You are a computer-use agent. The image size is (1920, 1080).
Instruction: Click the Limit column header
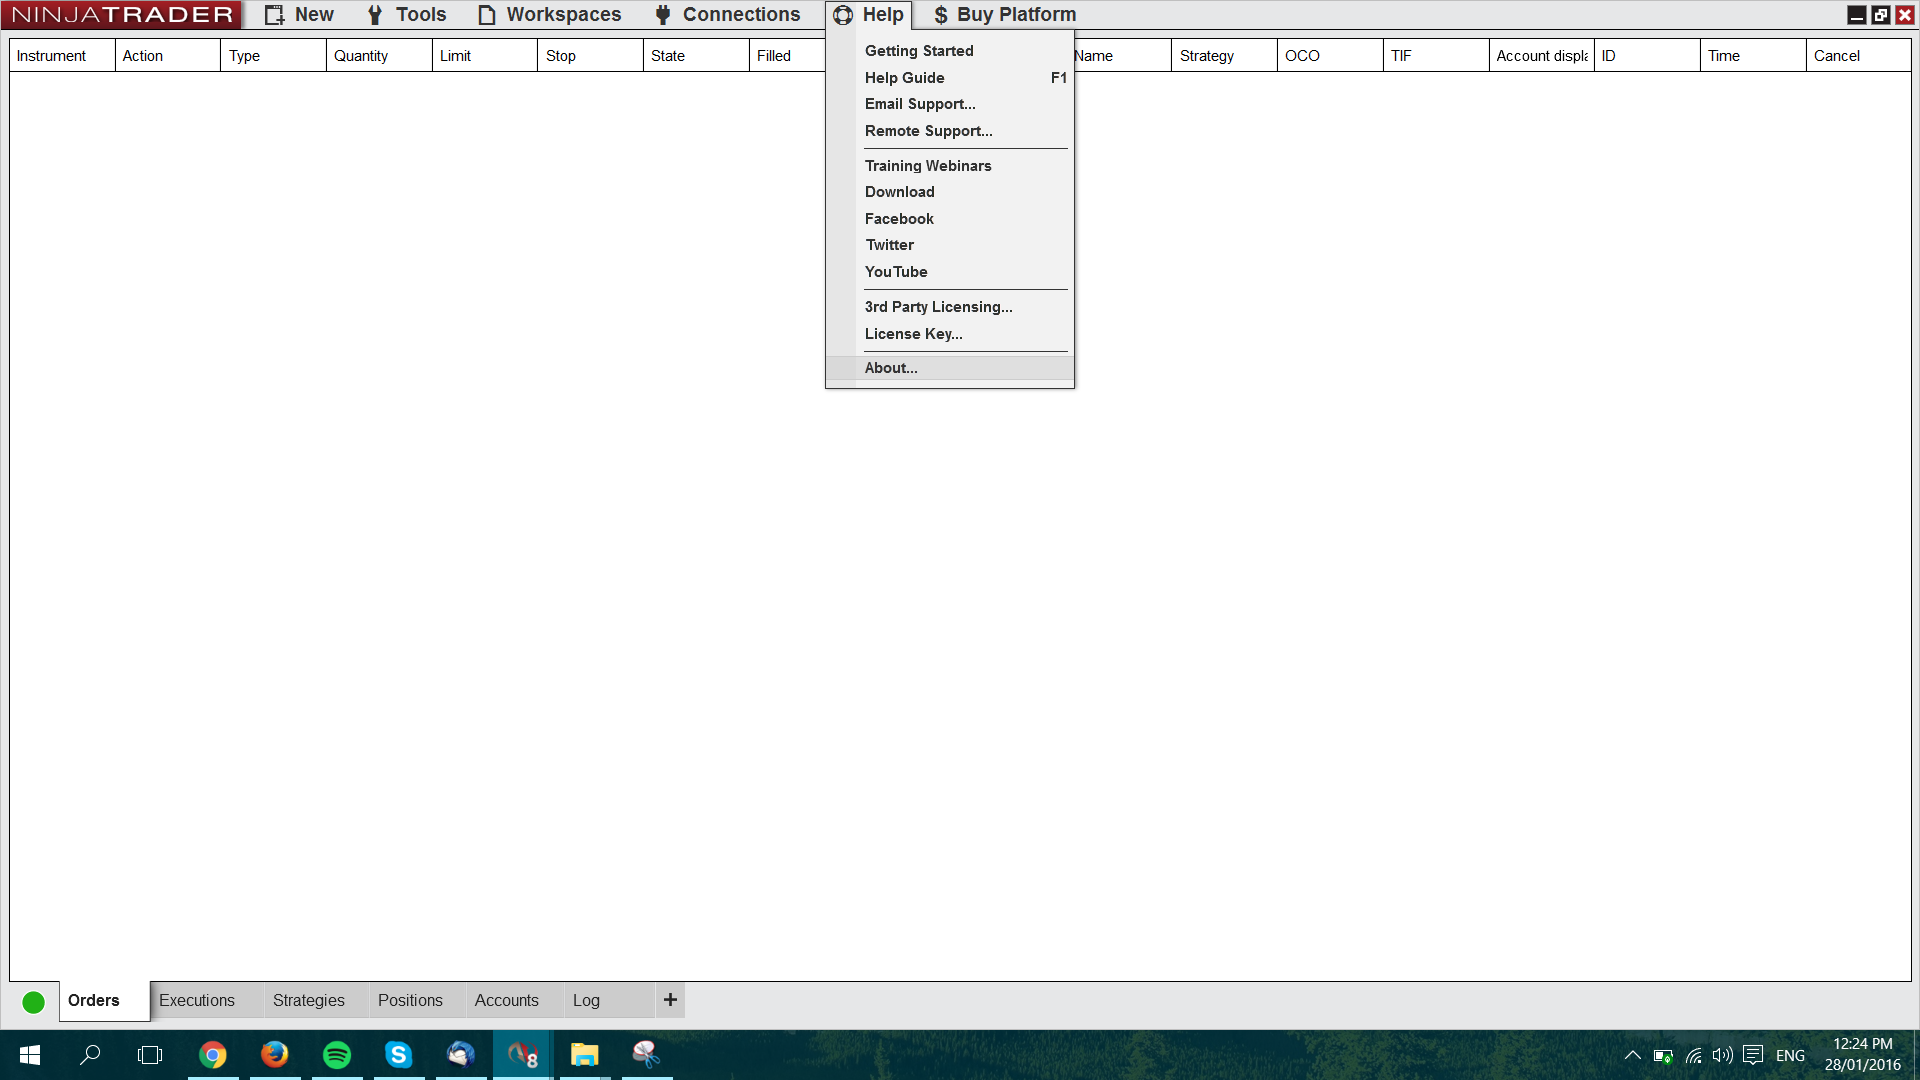click(486, 56)
